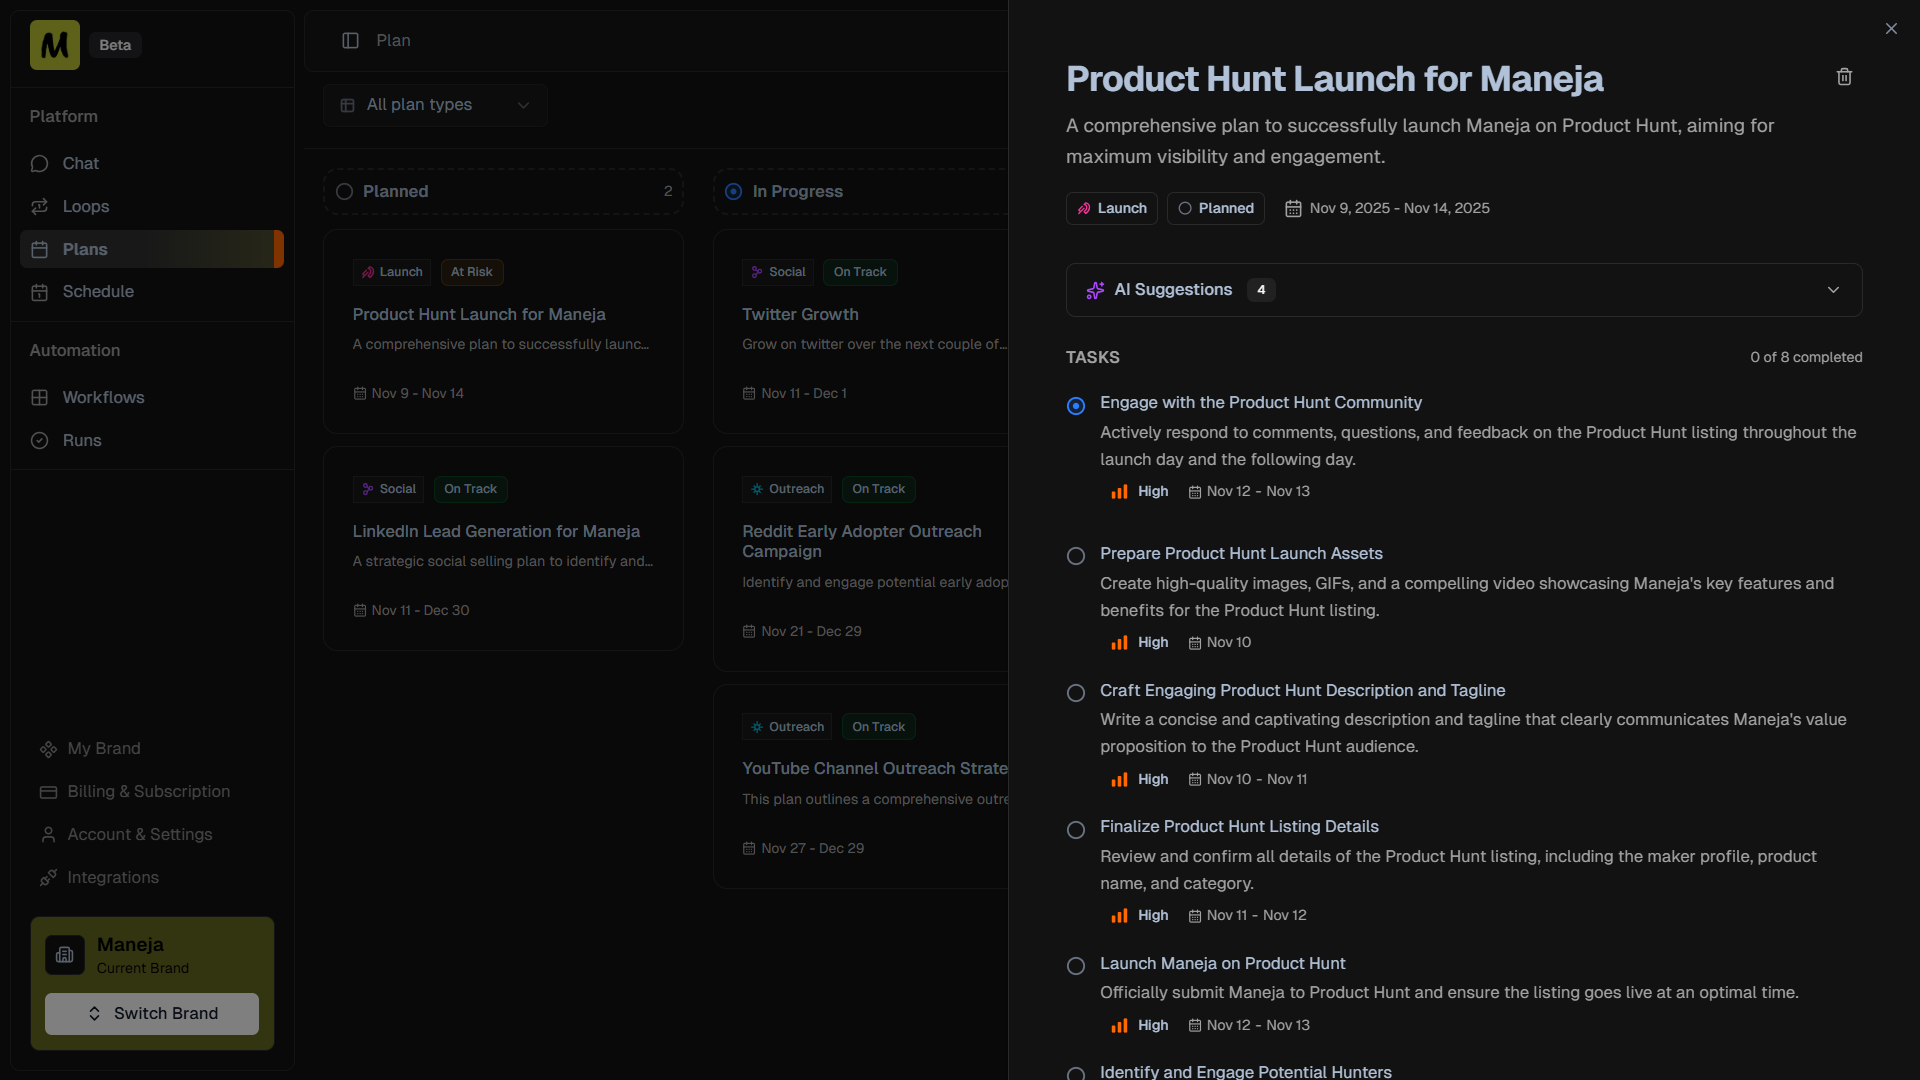Open the Schedule sidebar item
1920x1080 pixels.
[x=98, y=292]
